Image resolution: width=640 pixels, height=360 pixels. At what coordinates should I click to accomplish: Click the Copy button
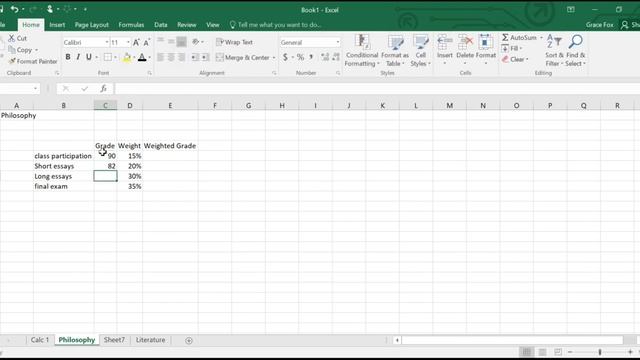coord(20,50)
